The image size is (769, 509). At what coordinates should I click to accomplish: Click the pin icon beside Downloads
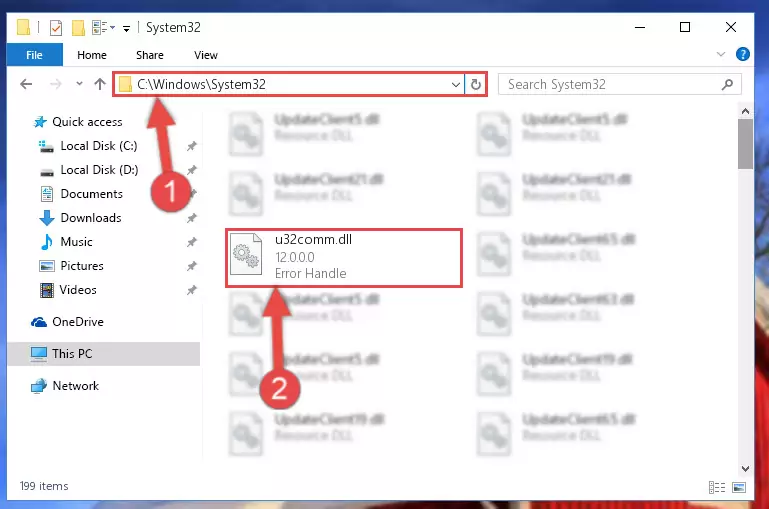pyautogui.click(x=191, y=218)
